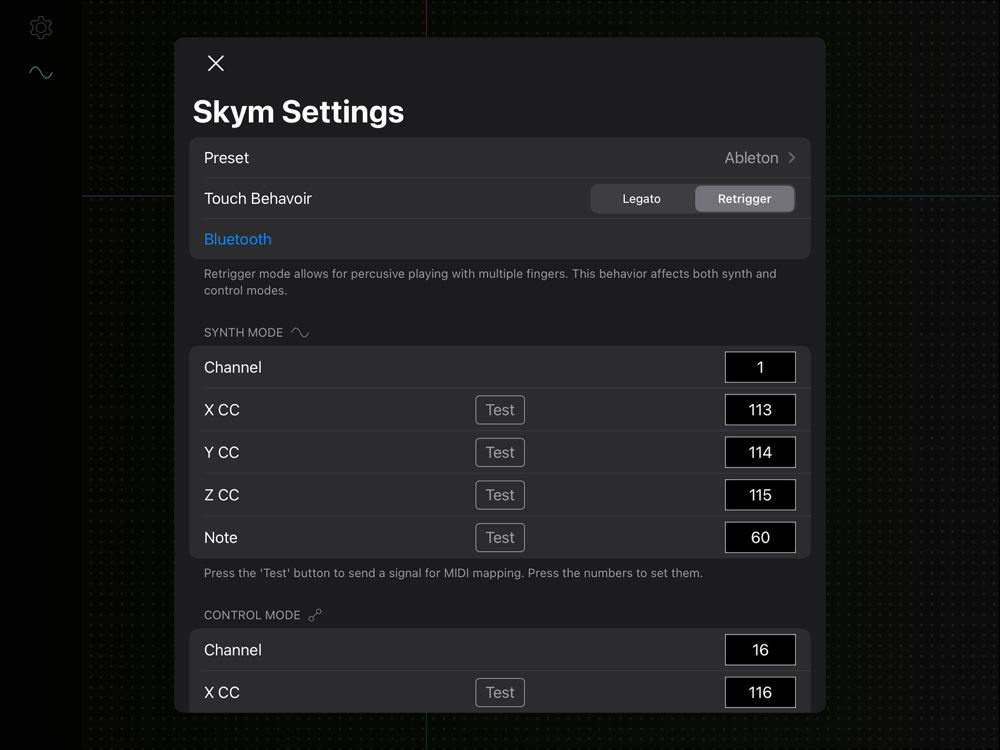The image size is (1000, 750).
Task: Open the settings gear in sidebar
Action: 41,27
